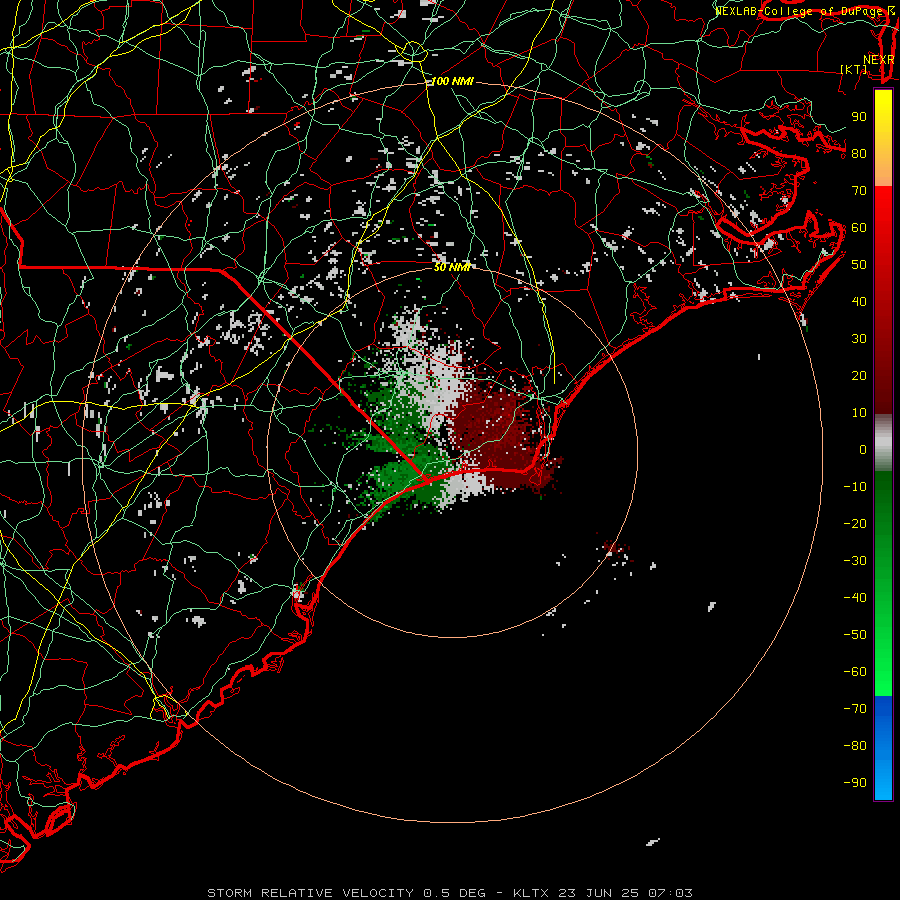Select the 70 value on the velocity scale
The width and height of the screenshot is (900, 900).
click(x=859, y=191)
